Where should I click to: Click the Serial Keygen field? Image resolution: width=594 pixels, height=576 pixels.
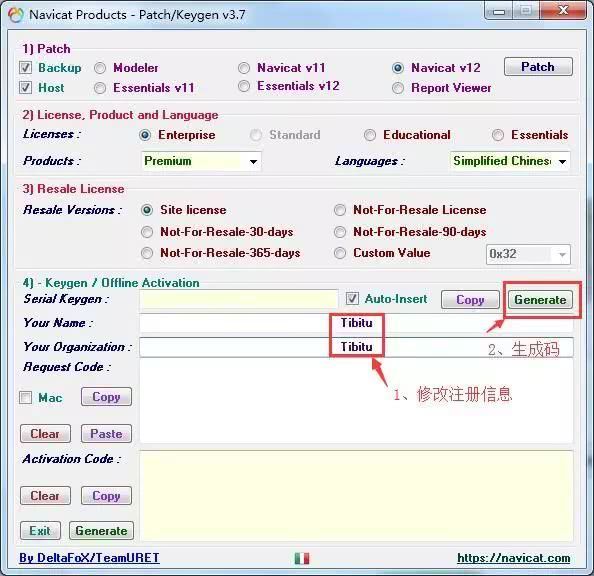tap(239, 299)
